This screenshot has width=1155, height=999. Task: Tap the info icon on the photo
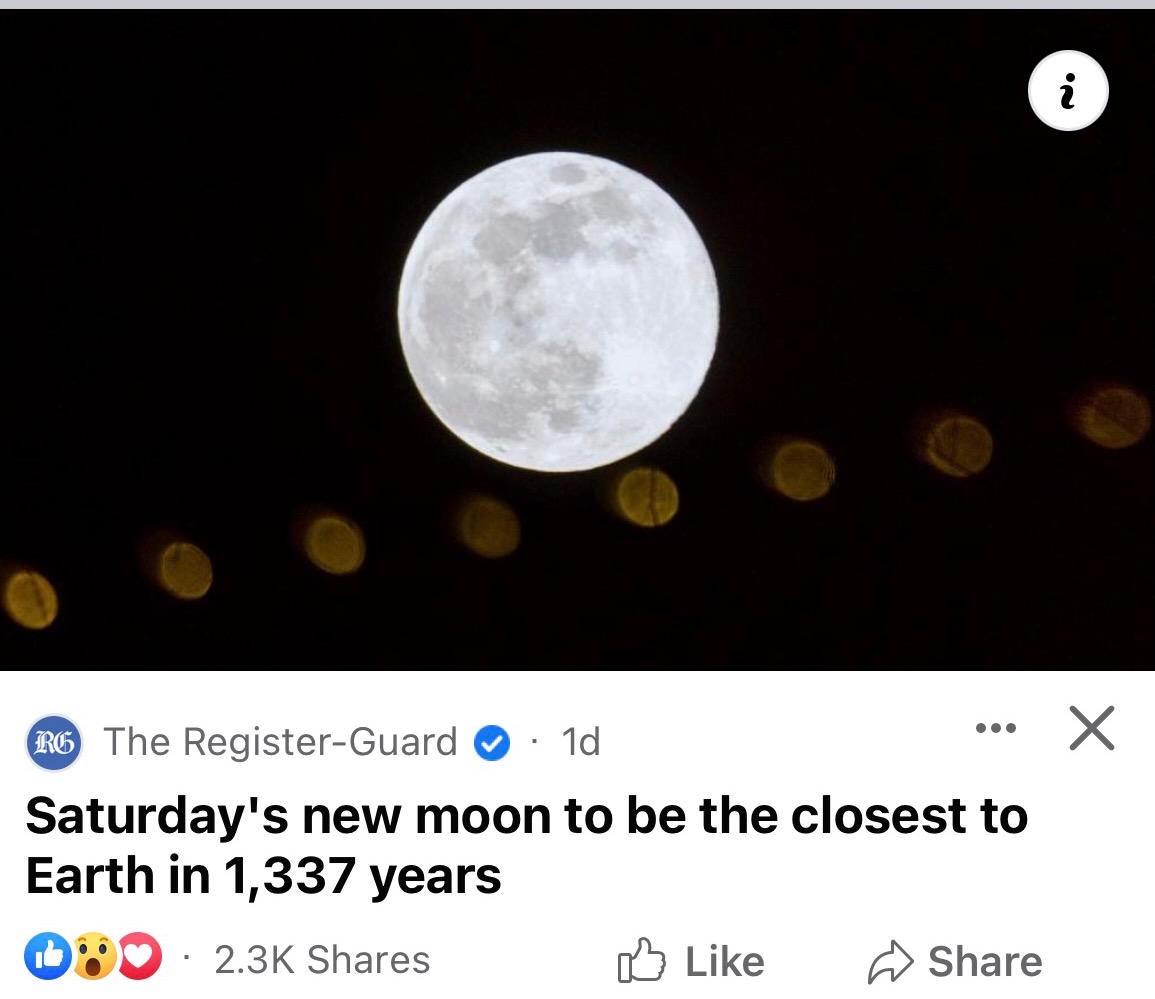pyautogui.click(x=1068, y=91)
